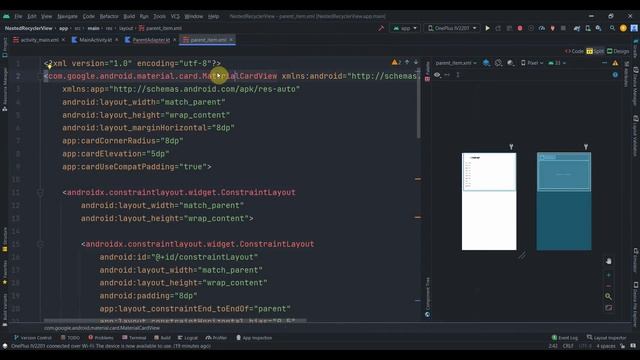Open Search Everywhere magnifier icon
Image resolution: width=640 pixels, height=360 pixels.
(612, 28)
